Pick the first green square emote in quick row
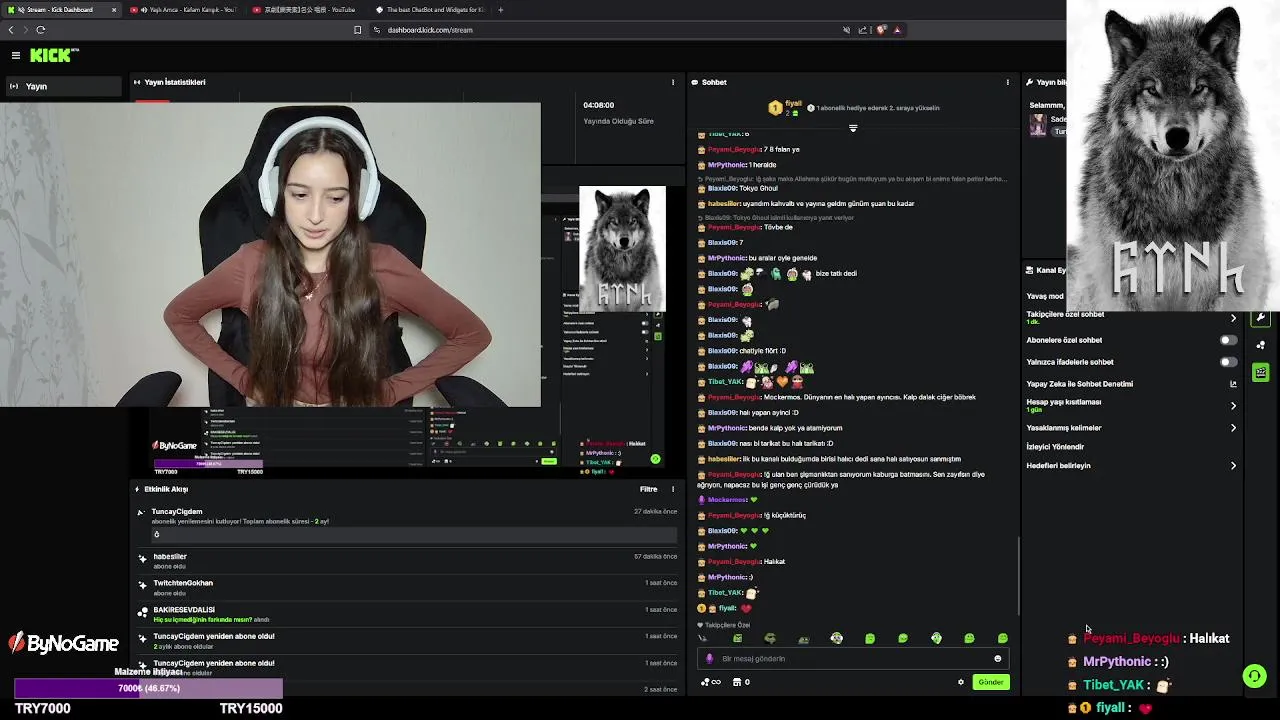 click(737, 638)
